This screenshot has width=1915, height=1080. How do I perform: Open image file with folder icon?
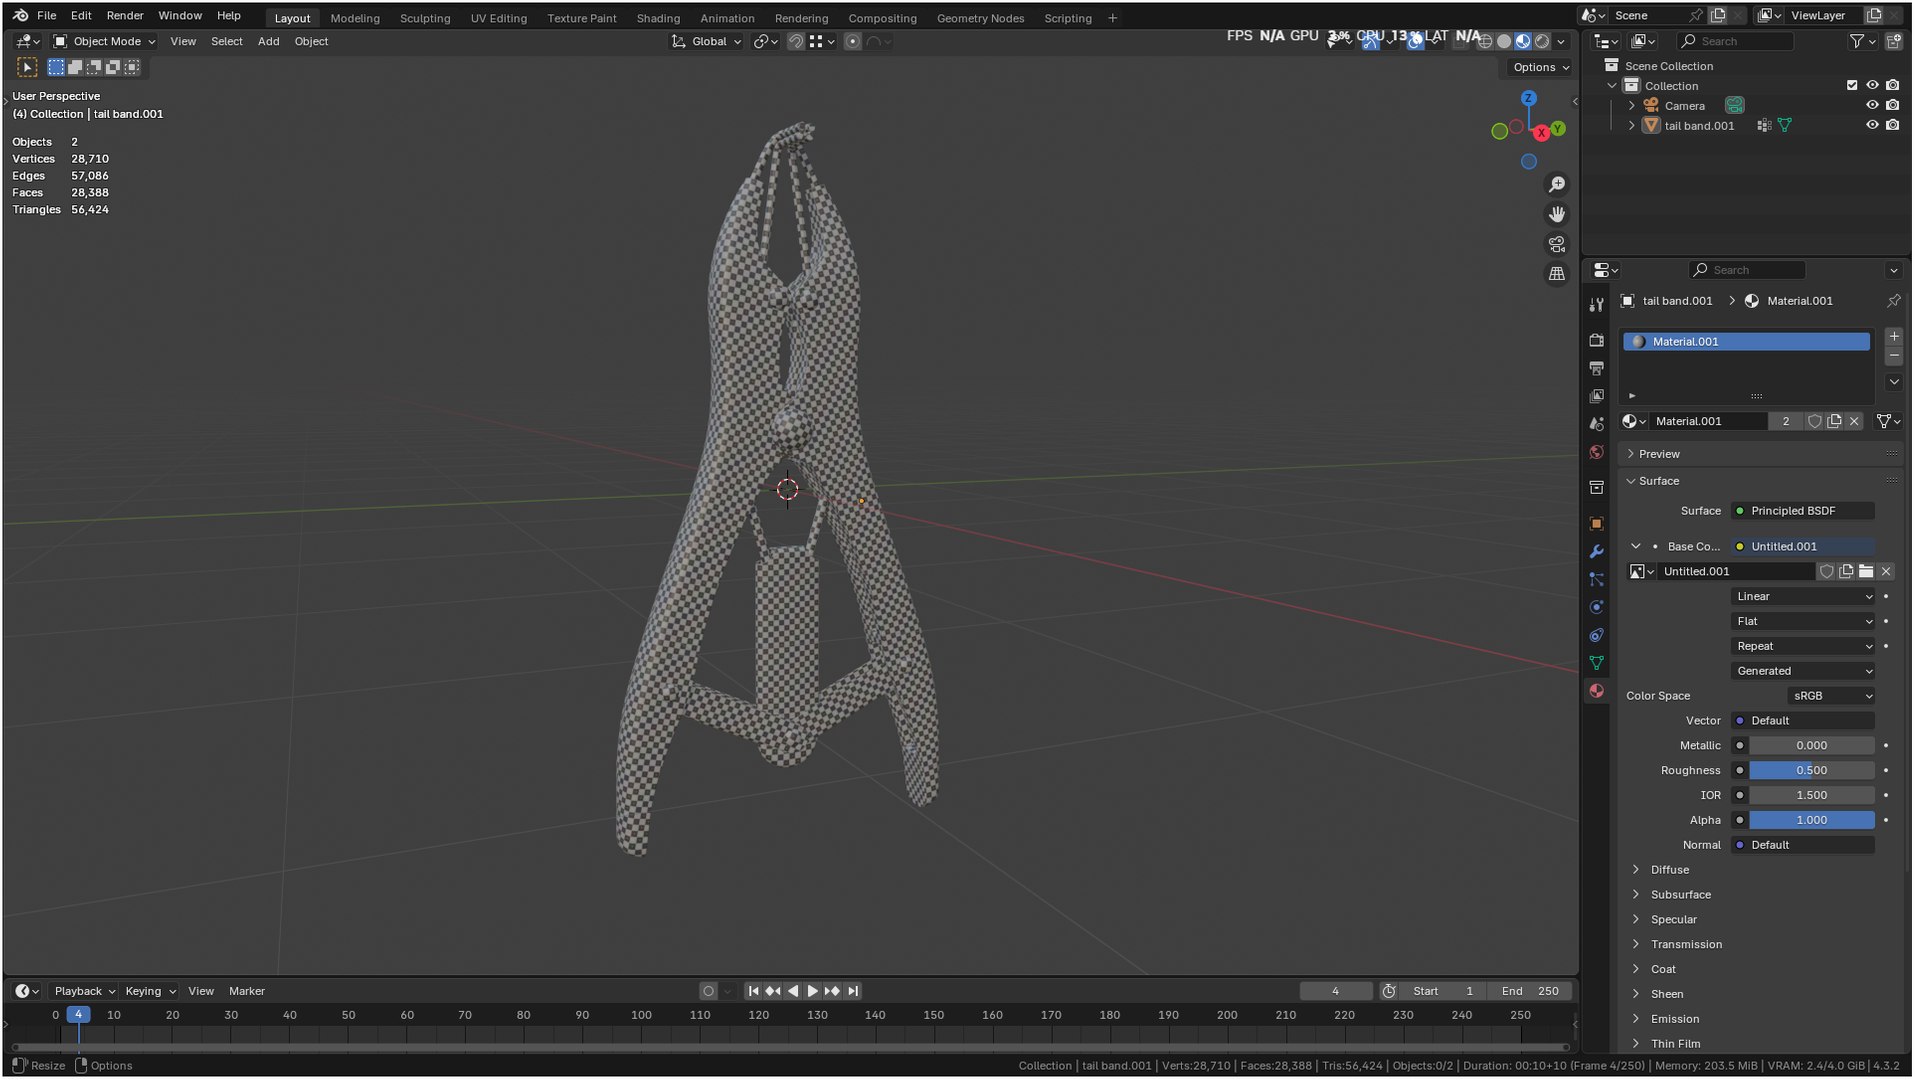coord(1866,572)
